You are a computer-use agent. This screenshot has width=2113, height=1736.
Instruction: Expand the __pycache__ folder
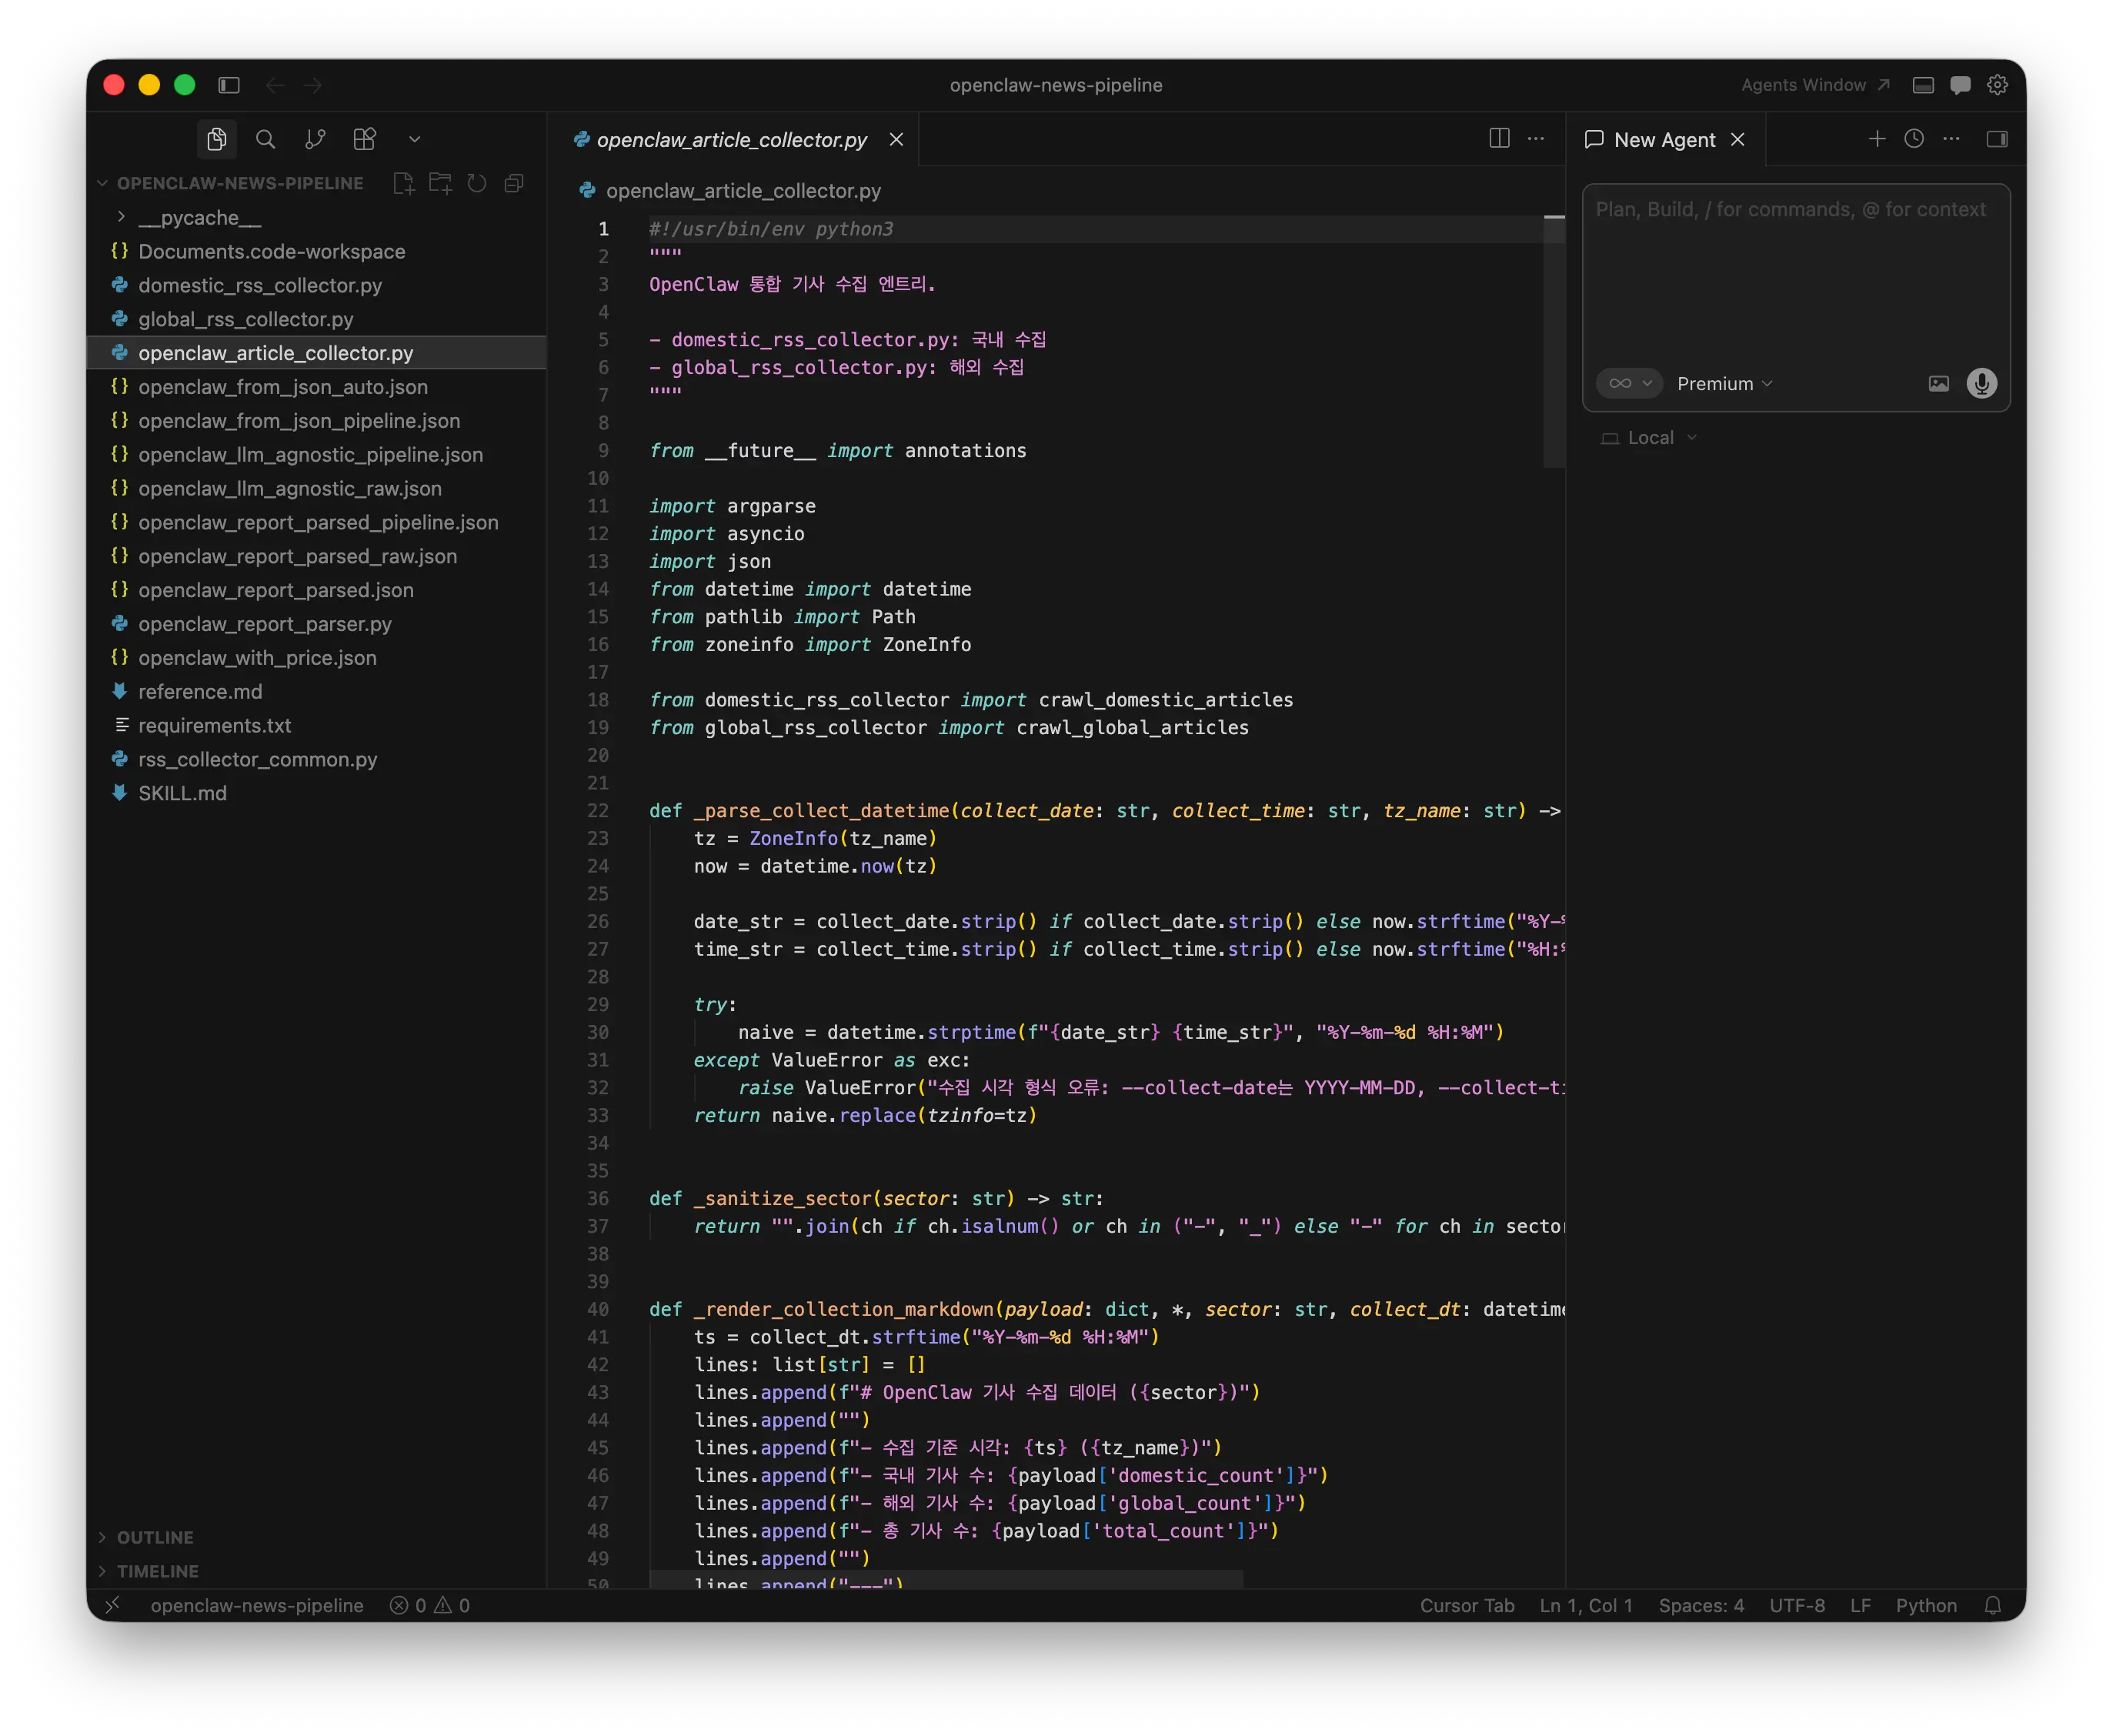121,217
